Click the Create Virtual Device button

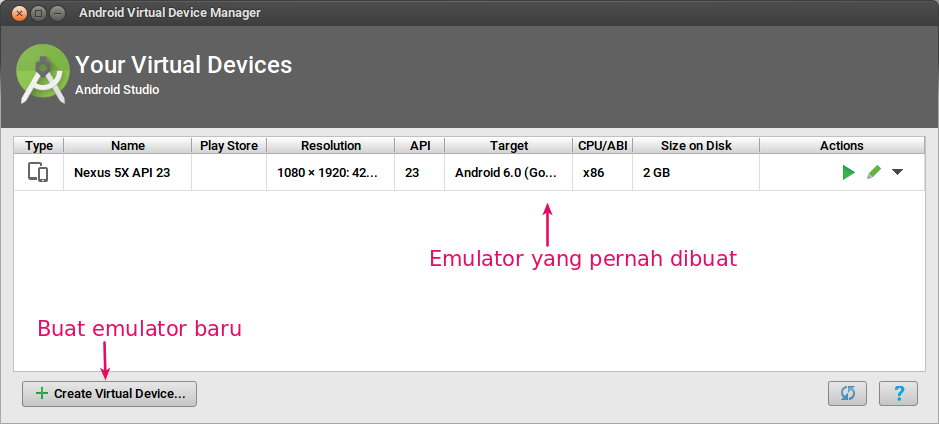pos(110,393)
